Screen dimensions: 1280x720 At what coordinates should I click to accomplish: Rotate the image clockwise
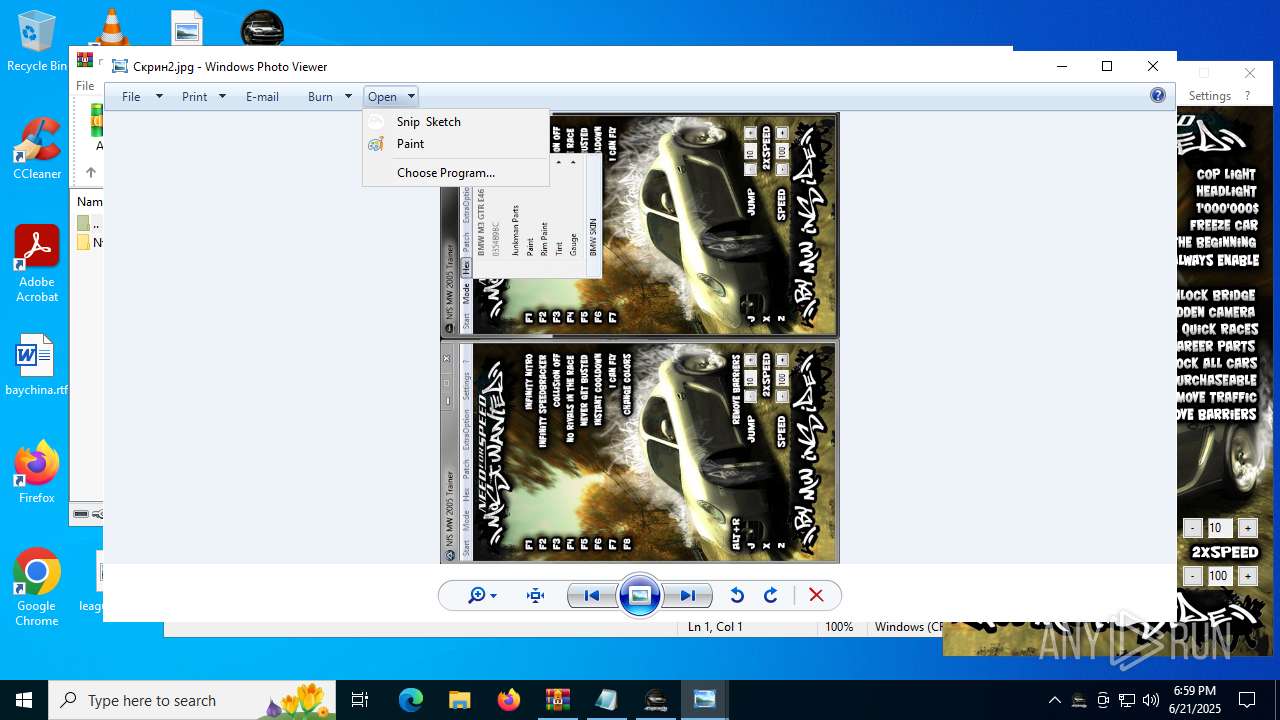(771, 596)
